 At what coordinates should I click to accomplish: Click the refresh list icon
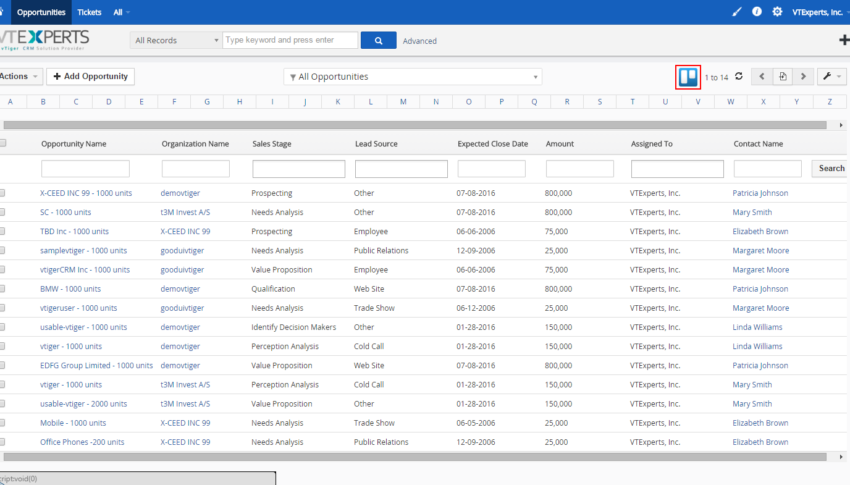coord(739,76)
